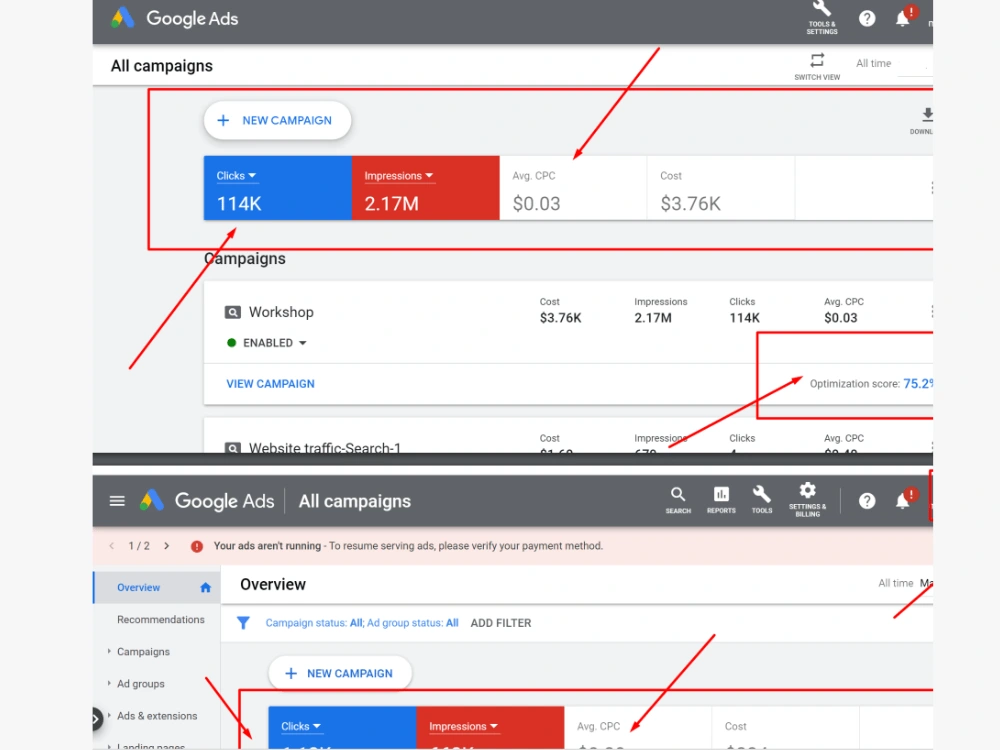Click the Optimization score 75.2% link

pyautogui.click(x=918, y=383)
